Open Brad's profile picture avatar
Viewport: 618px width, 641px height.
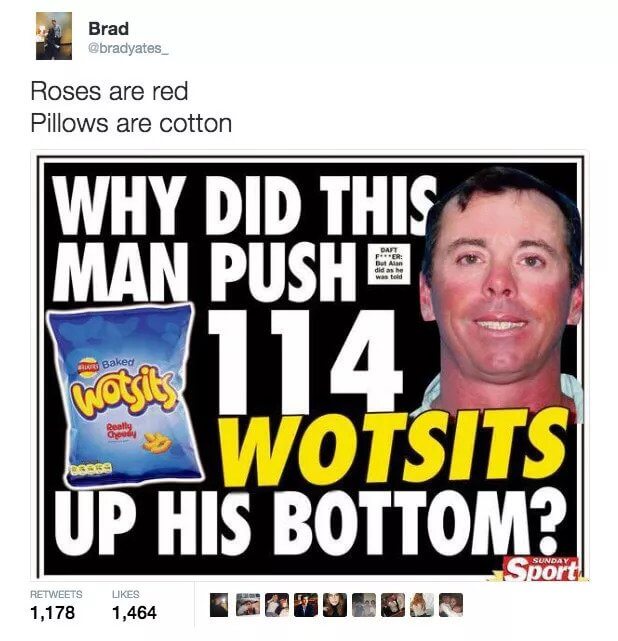(54, 36)
